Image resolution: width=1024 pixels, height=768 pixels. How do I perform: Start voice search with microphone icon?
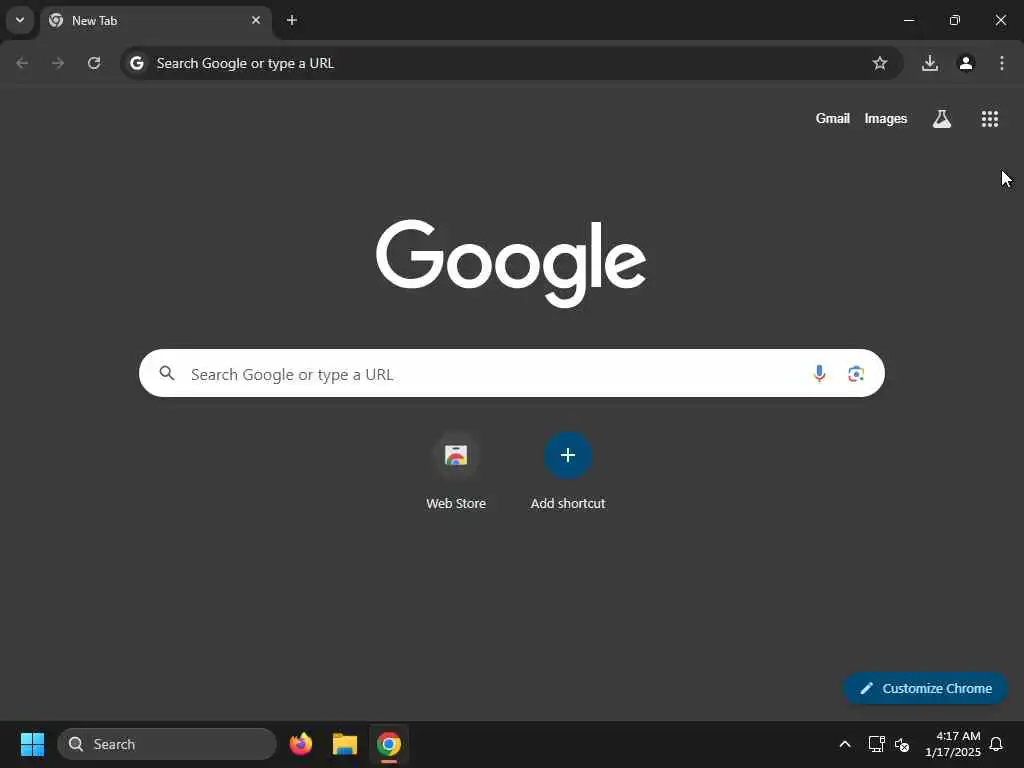pyautogui.click(x=819, y=374)
